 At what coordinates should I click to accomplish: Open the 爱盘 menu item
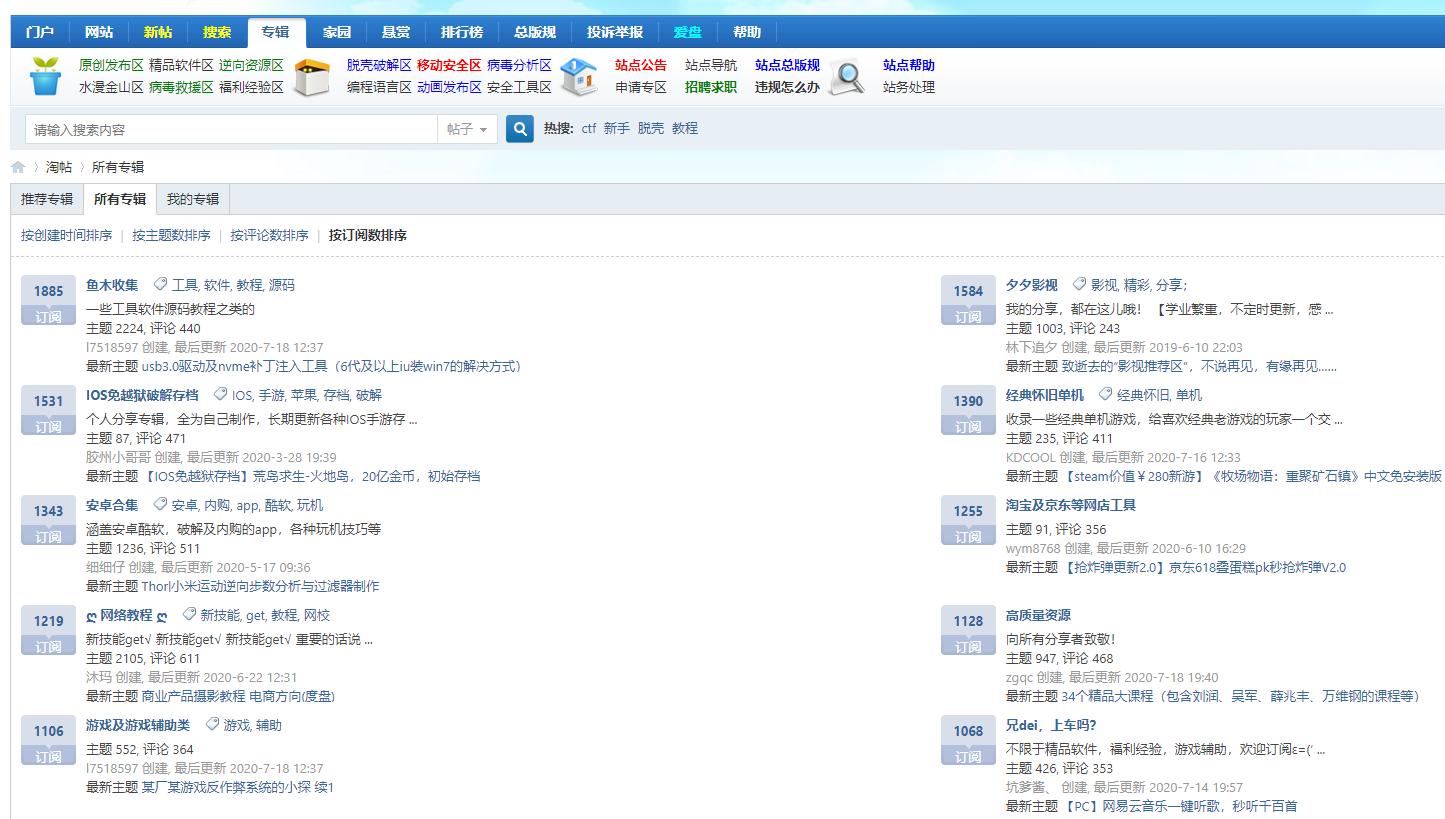pyautogui.click(x=688, y=31)
